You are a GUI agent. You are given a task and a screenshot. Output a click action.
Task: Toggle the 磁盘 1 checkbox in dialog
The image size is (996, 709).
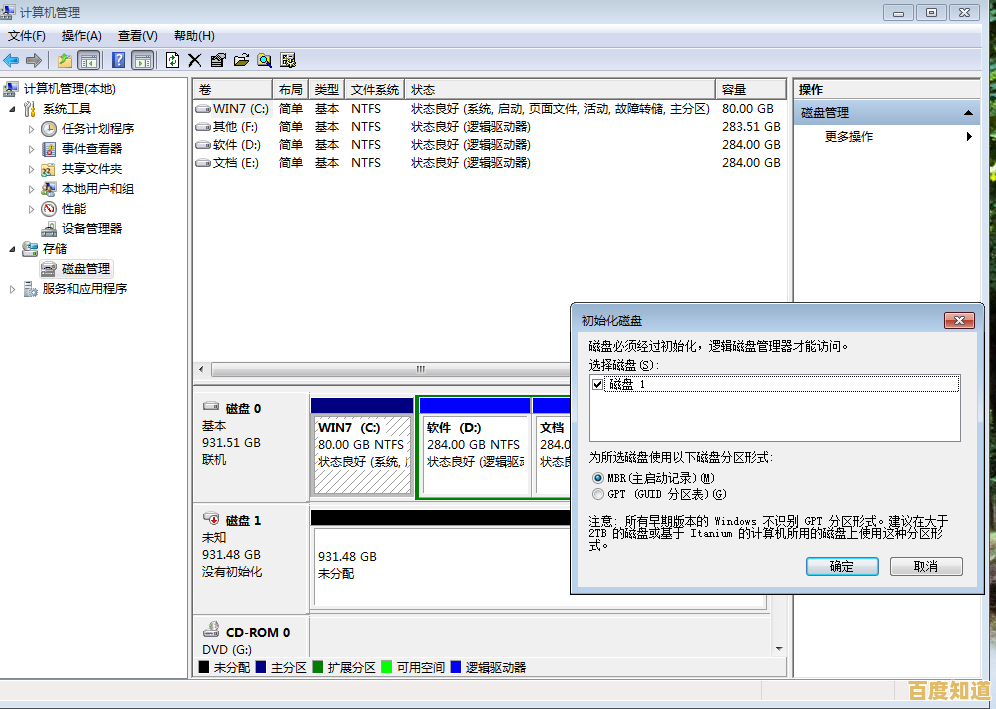tap(598, 384)
